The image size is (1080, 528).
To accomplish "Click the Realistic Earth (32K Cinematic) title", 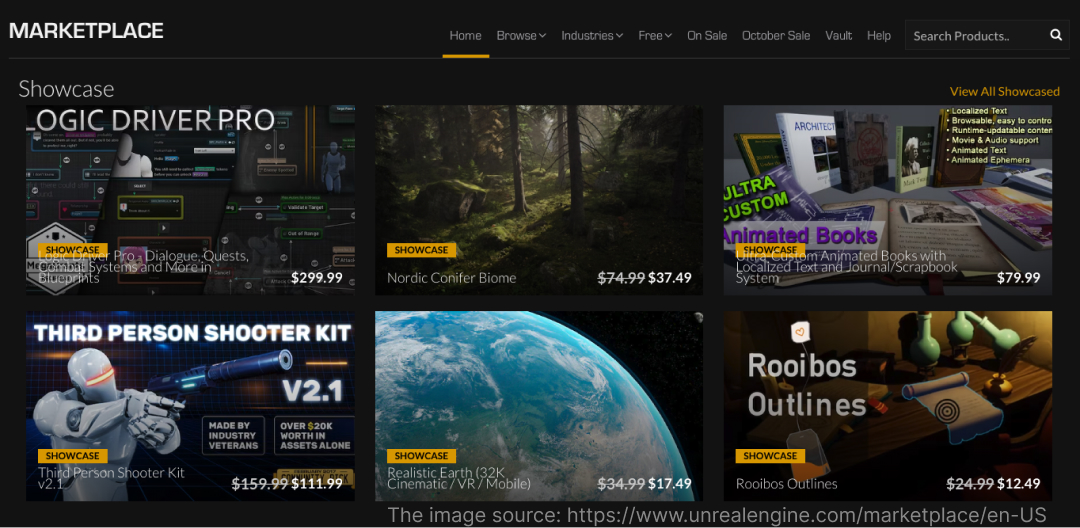I will click(x=459, y=478).
